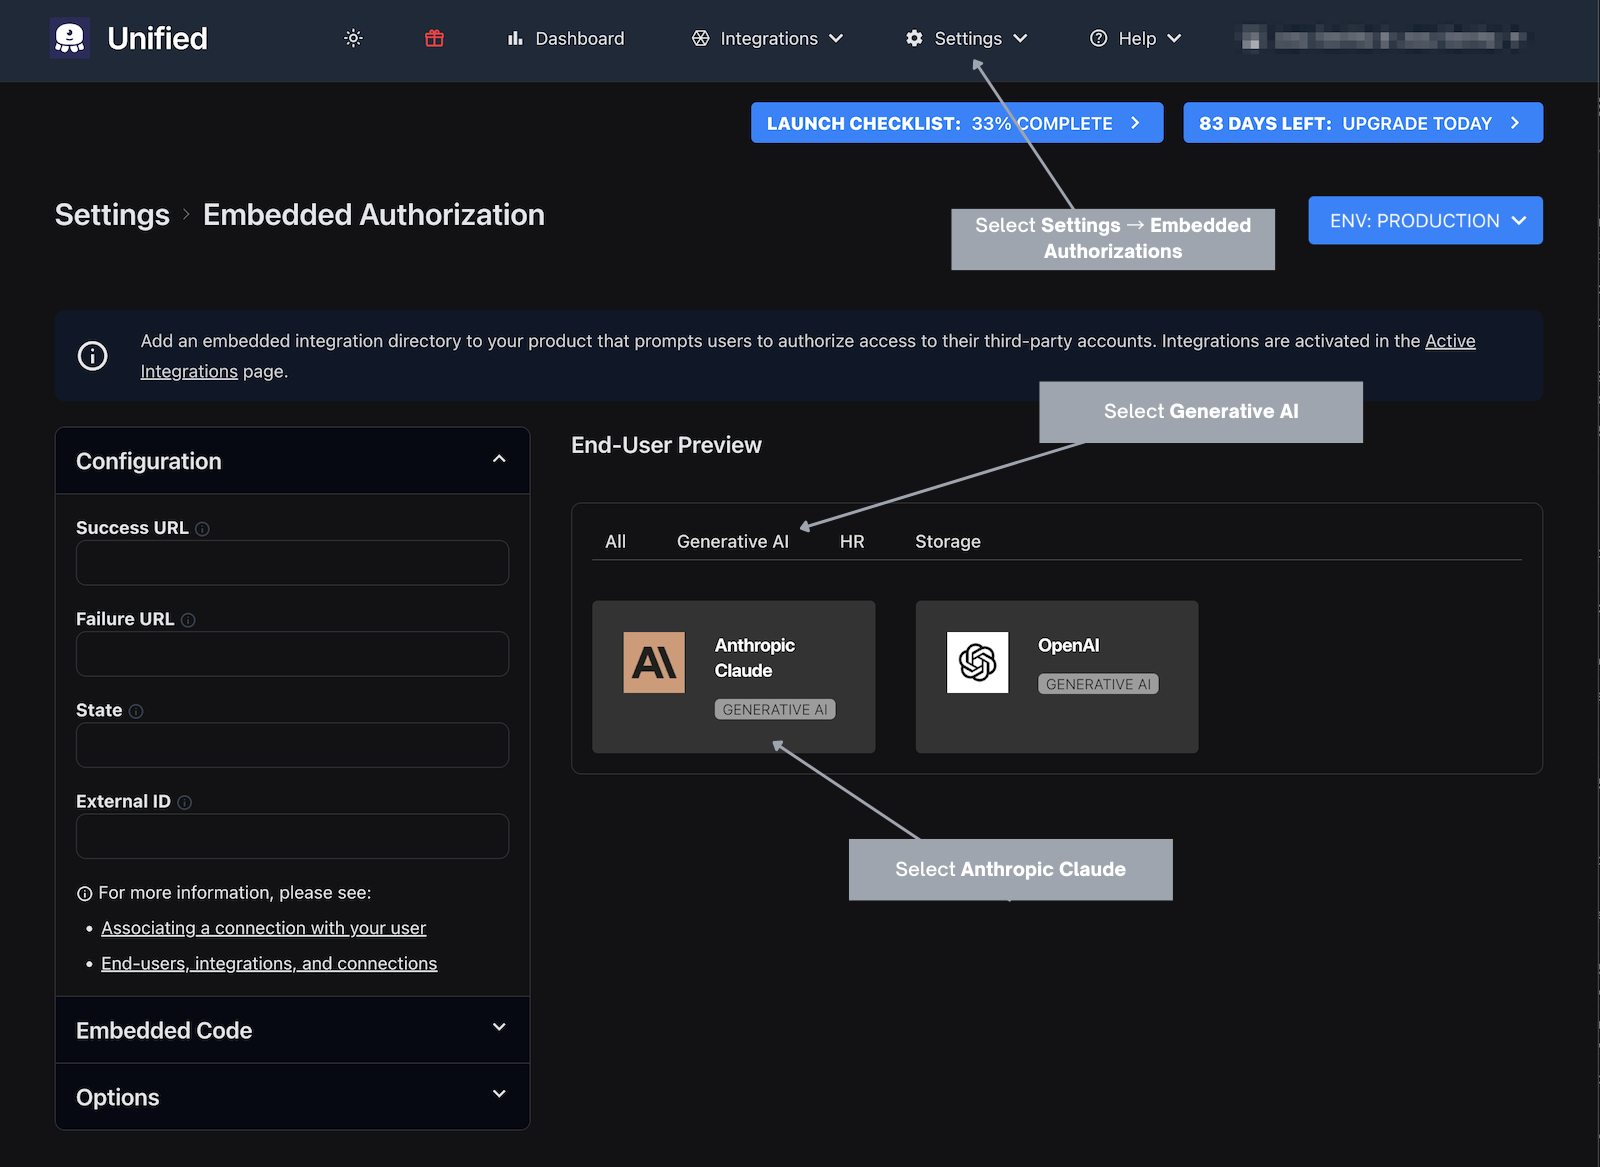Open the red gift promotion icon

click(433, 38)
